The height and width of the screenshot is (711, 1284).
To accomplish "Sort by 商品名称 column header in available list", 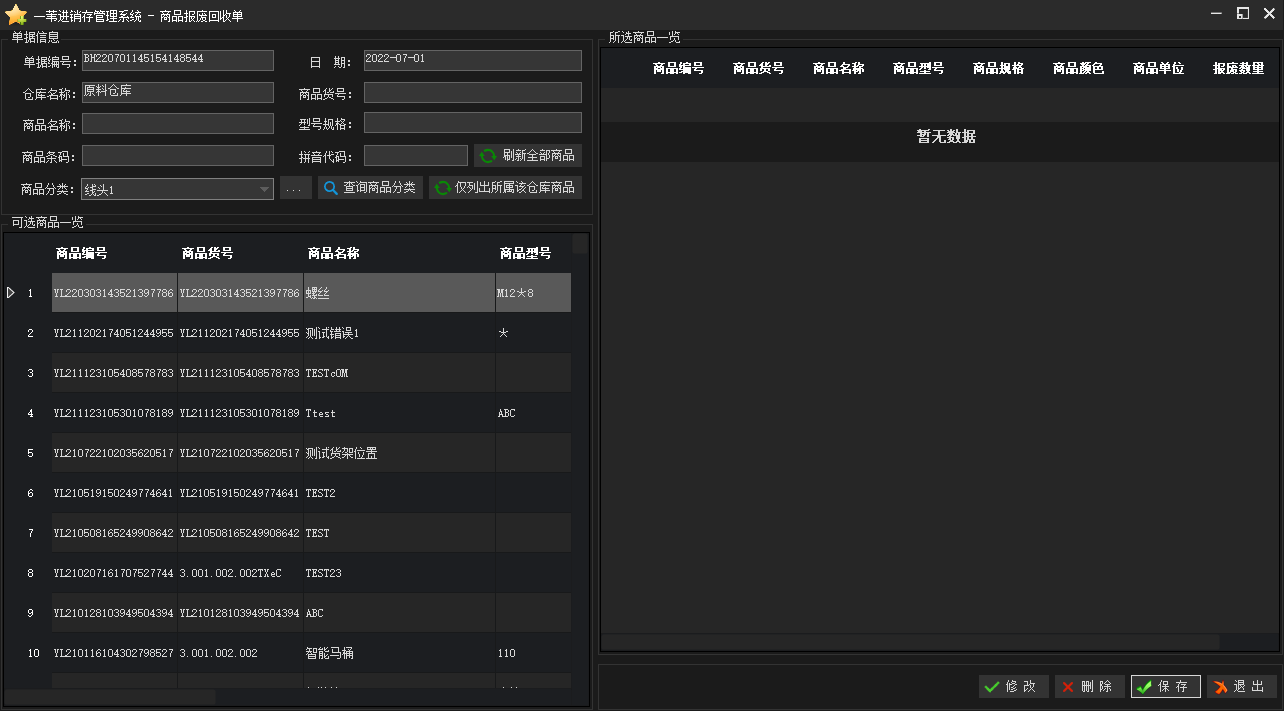I will point(333,254).
